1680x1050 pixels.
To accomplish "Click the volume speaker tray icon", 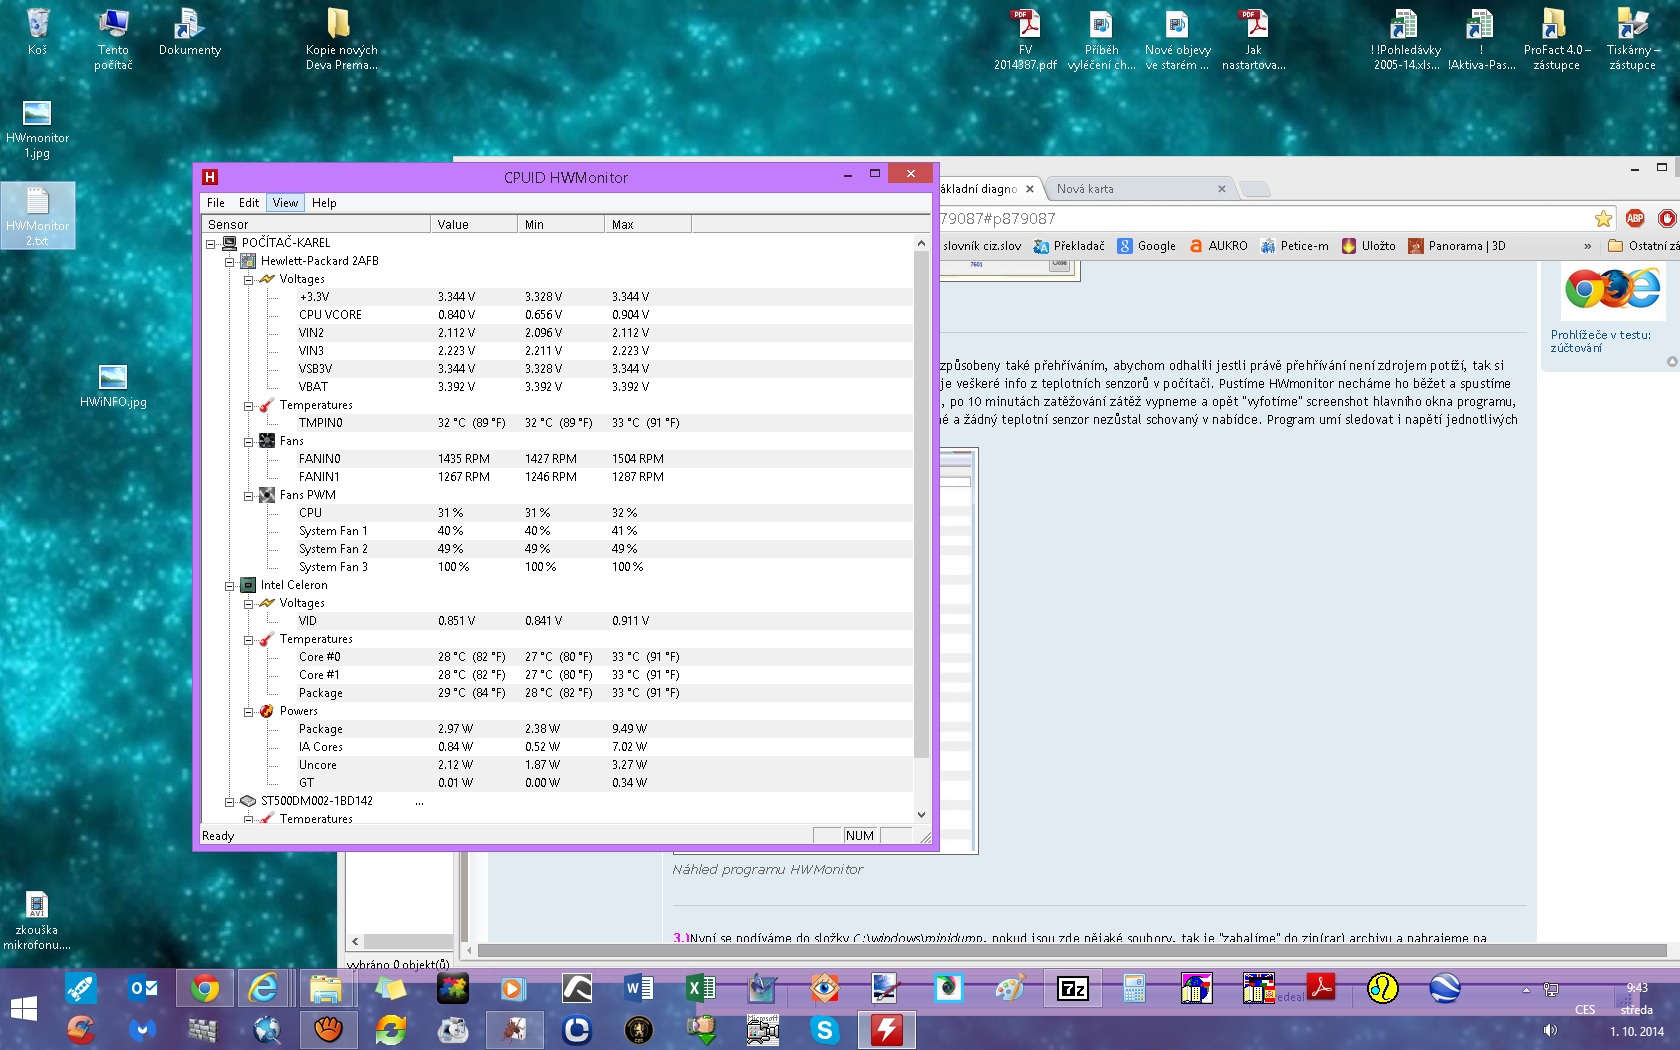I will [x=1549, y=1030].
